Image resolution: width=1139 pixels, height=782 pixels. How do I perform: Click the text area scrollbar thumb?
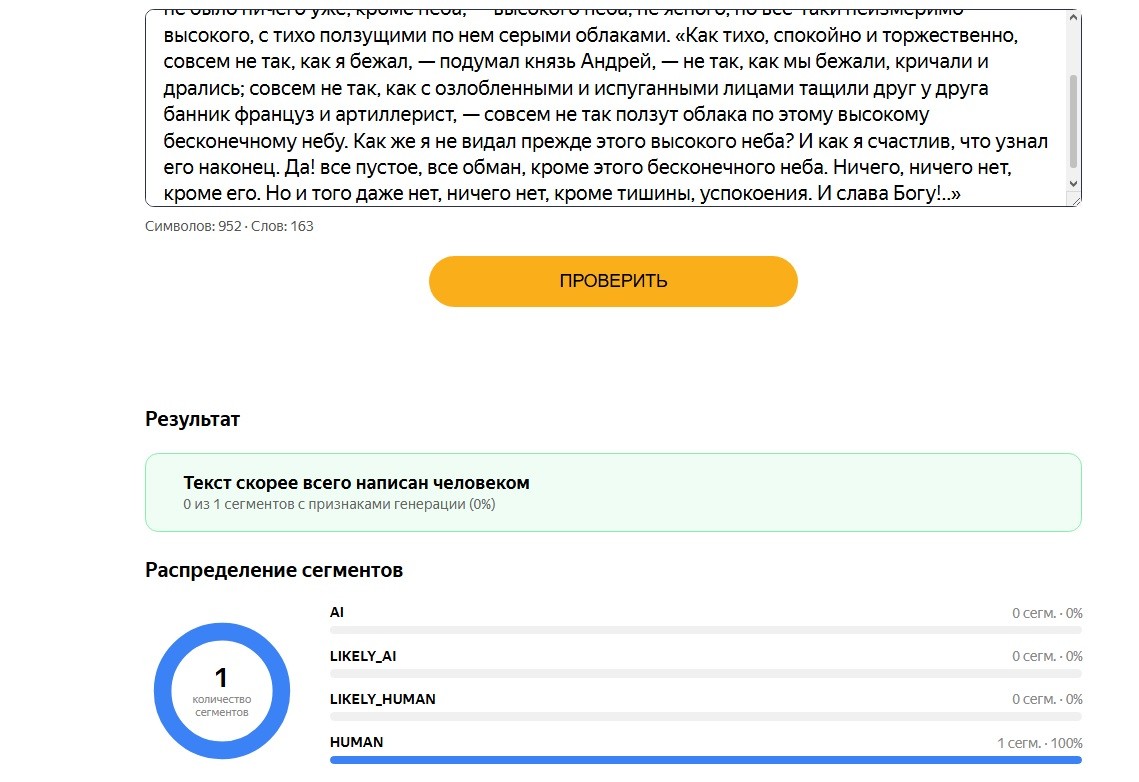pyautogui.click(x=1074, y=121)
